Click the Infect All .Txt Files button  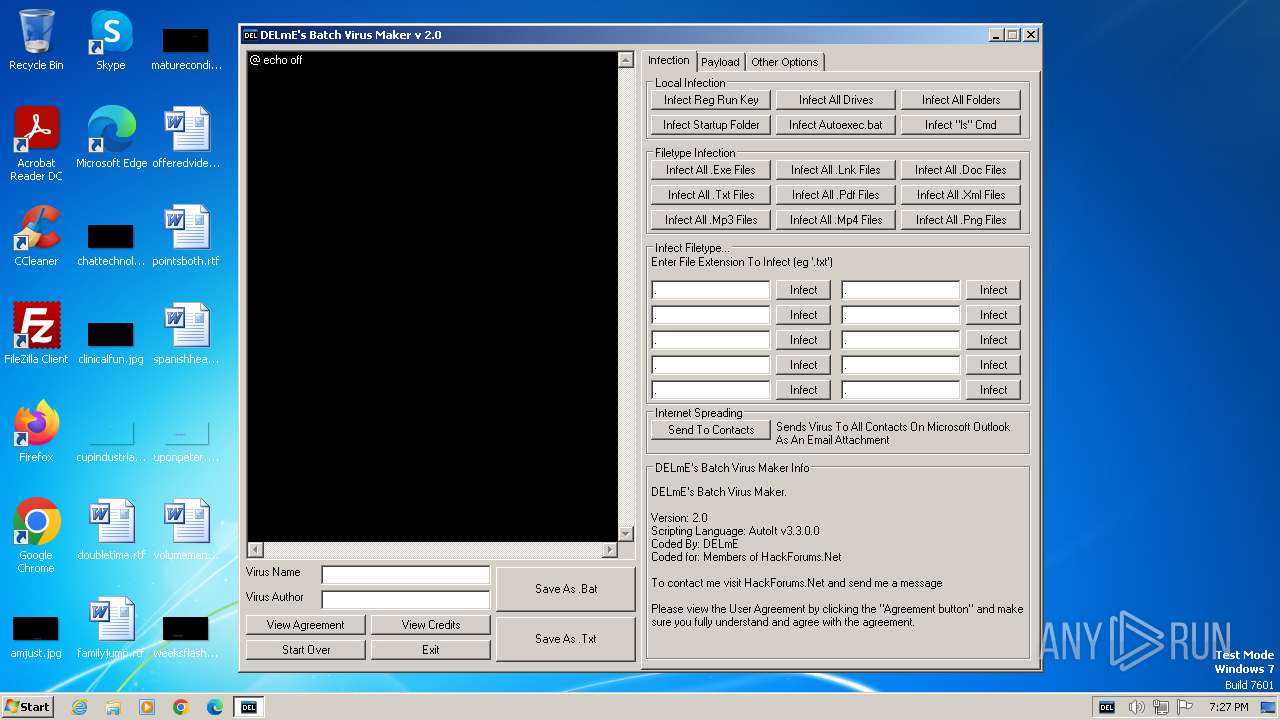coord(711,195)
